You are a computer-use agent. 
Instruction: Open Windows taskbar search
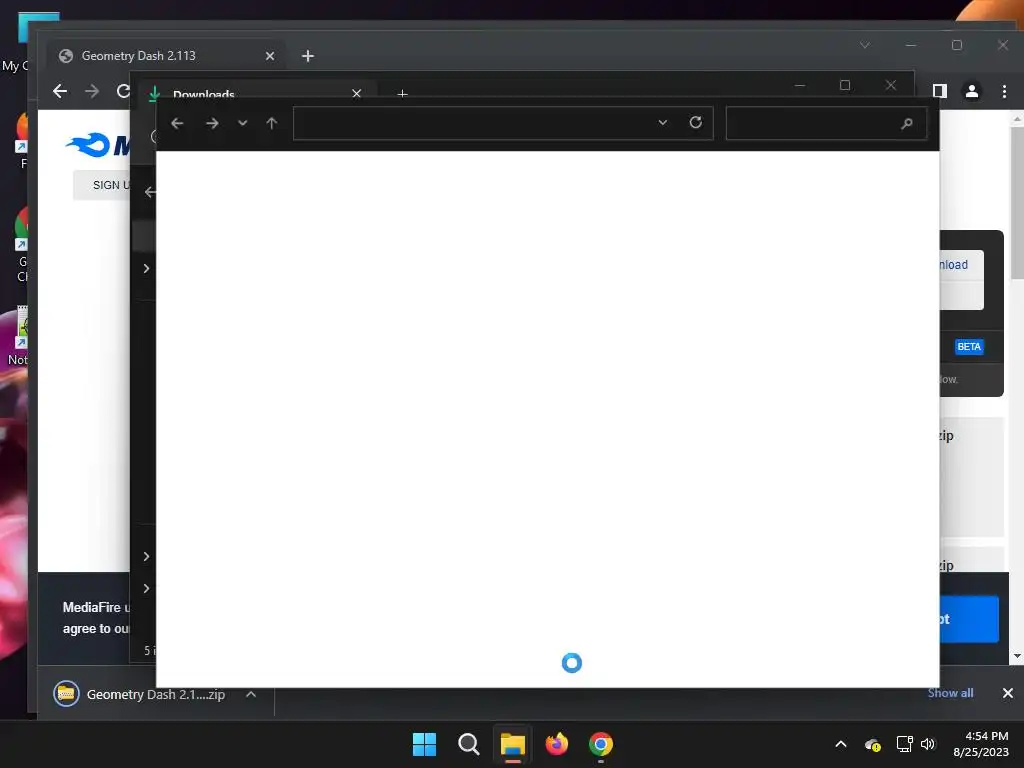coord(468,744)
